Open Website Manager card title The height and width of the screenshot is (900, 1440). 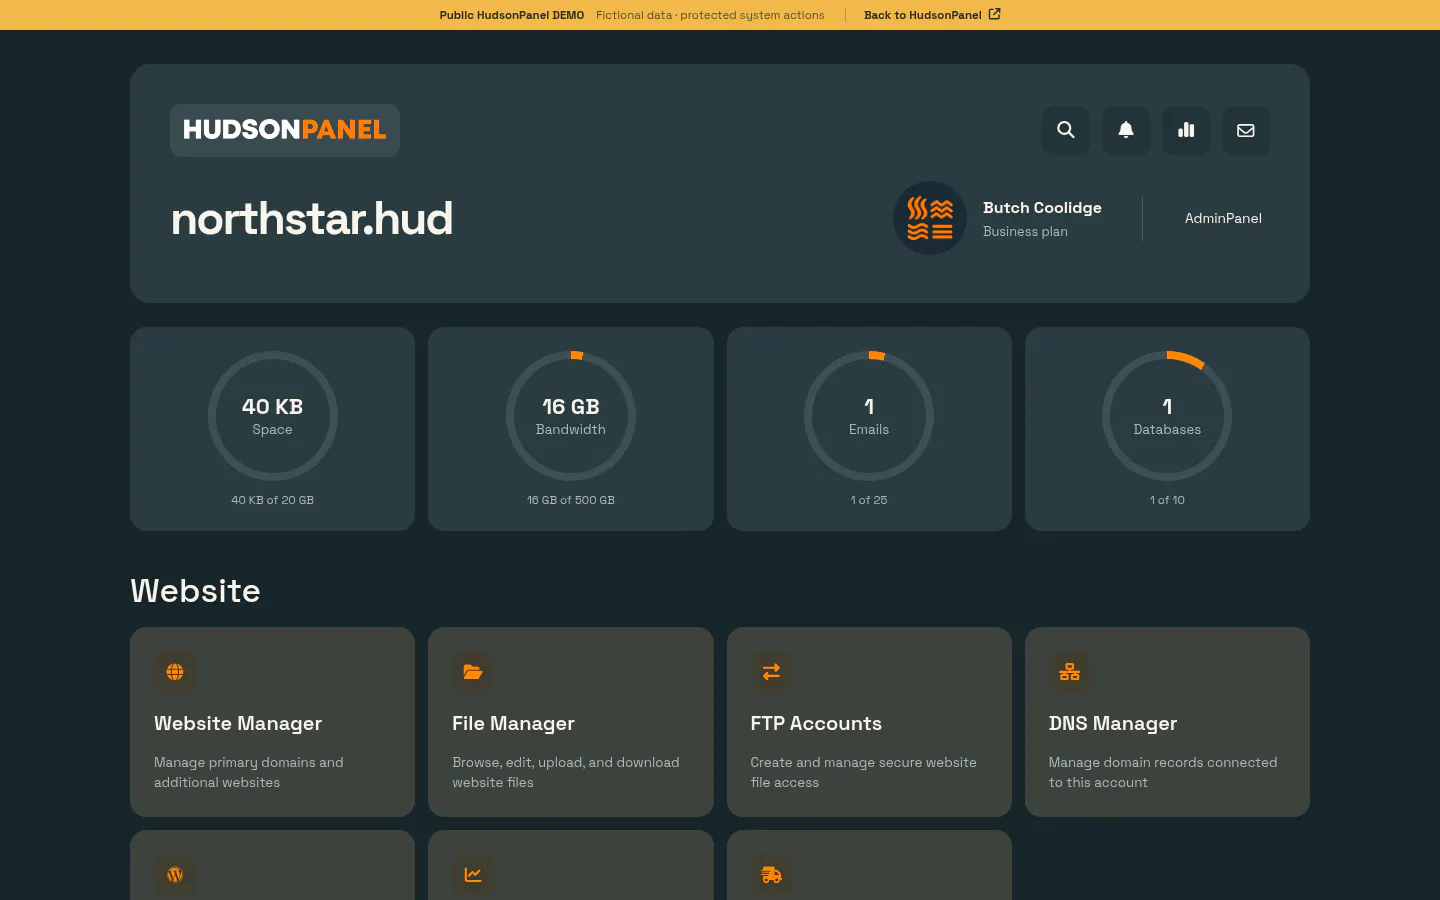pos(238,723)
